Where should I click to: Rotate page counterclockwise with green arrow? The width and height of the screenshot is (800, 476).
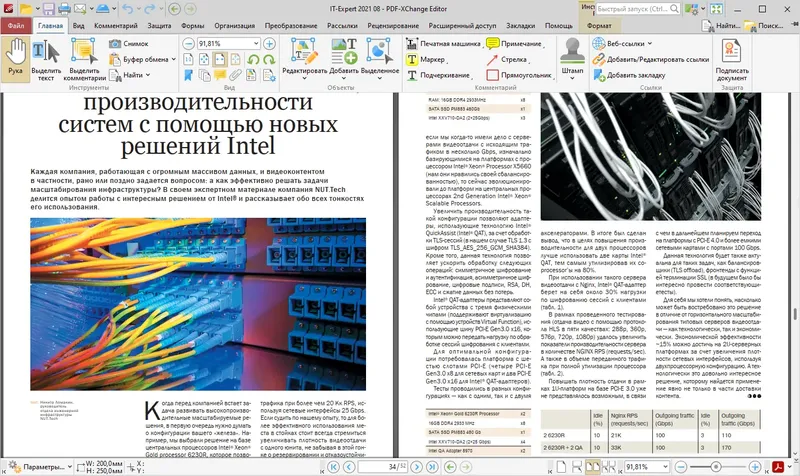click(x=254, y=60)
